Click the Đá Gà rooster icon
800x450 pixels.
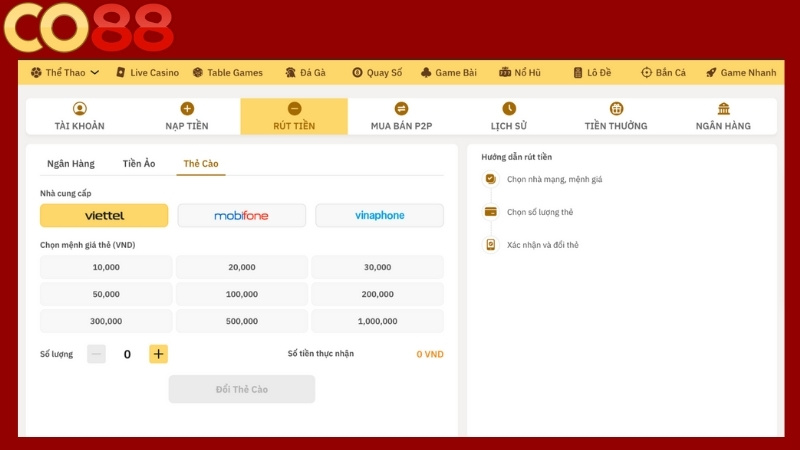(291, 72)
